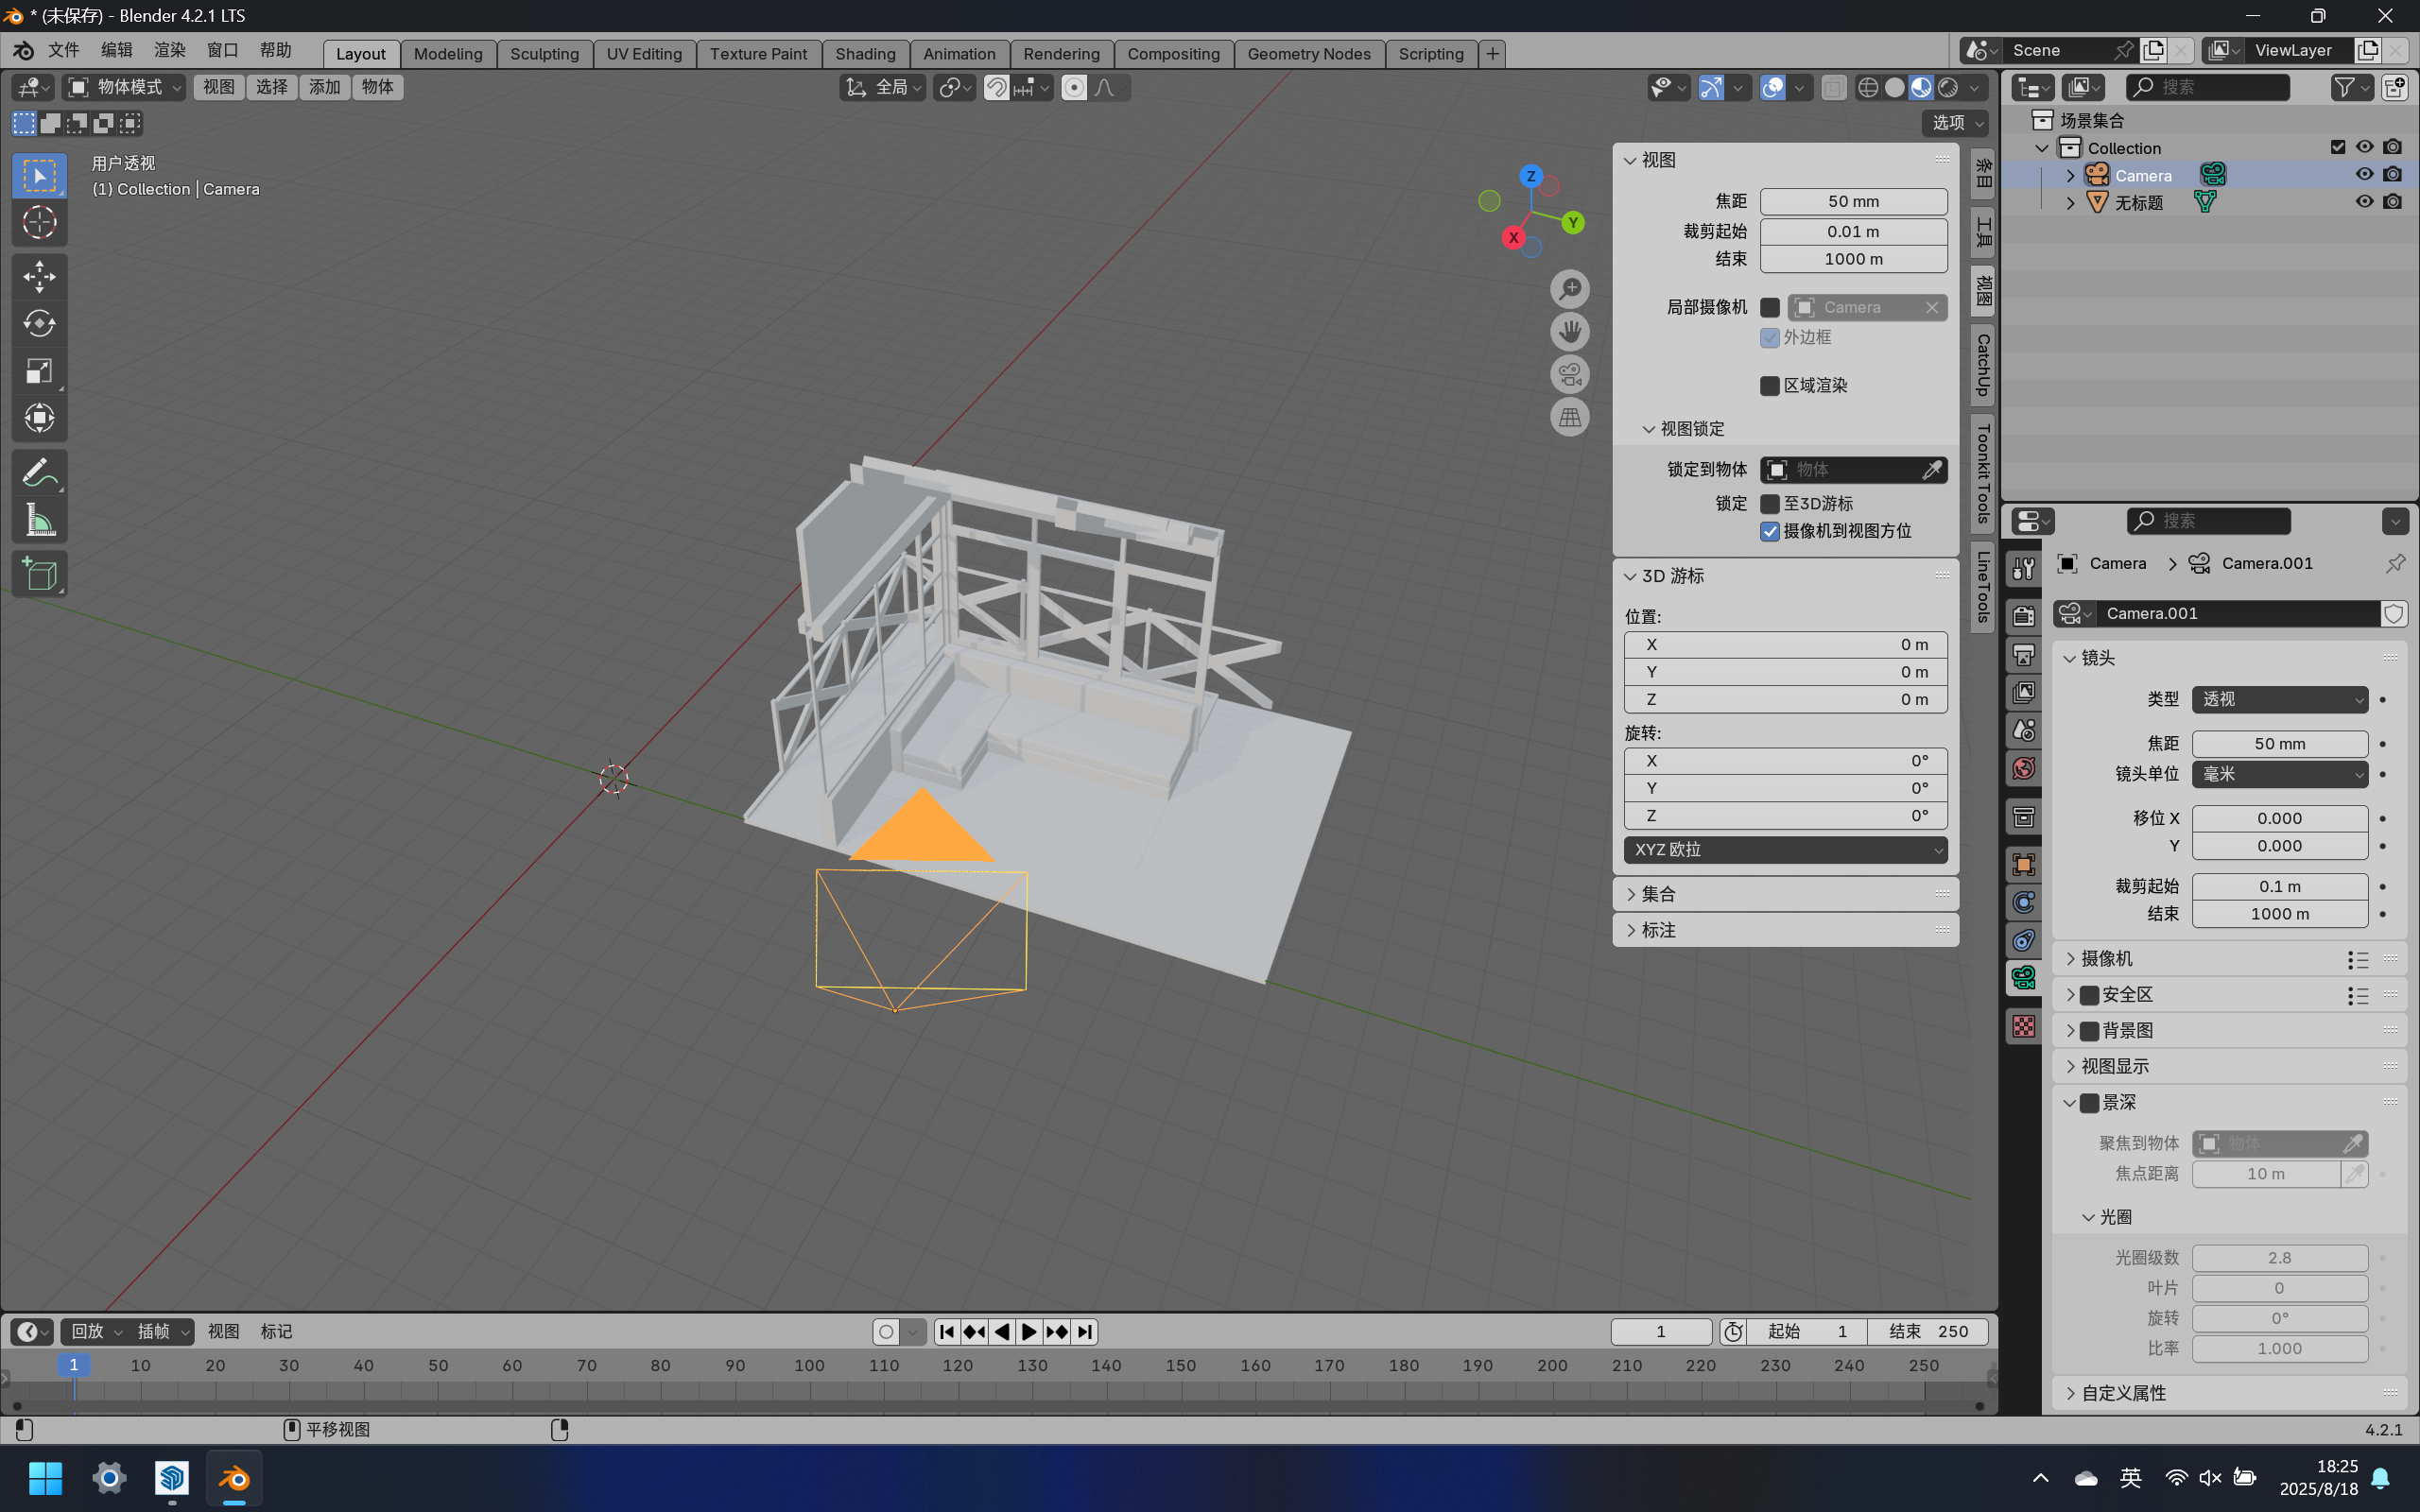The width and height of the screenshot is (2420, 1512).
Task: Play the animation forward
Action: (1029, 1332)
